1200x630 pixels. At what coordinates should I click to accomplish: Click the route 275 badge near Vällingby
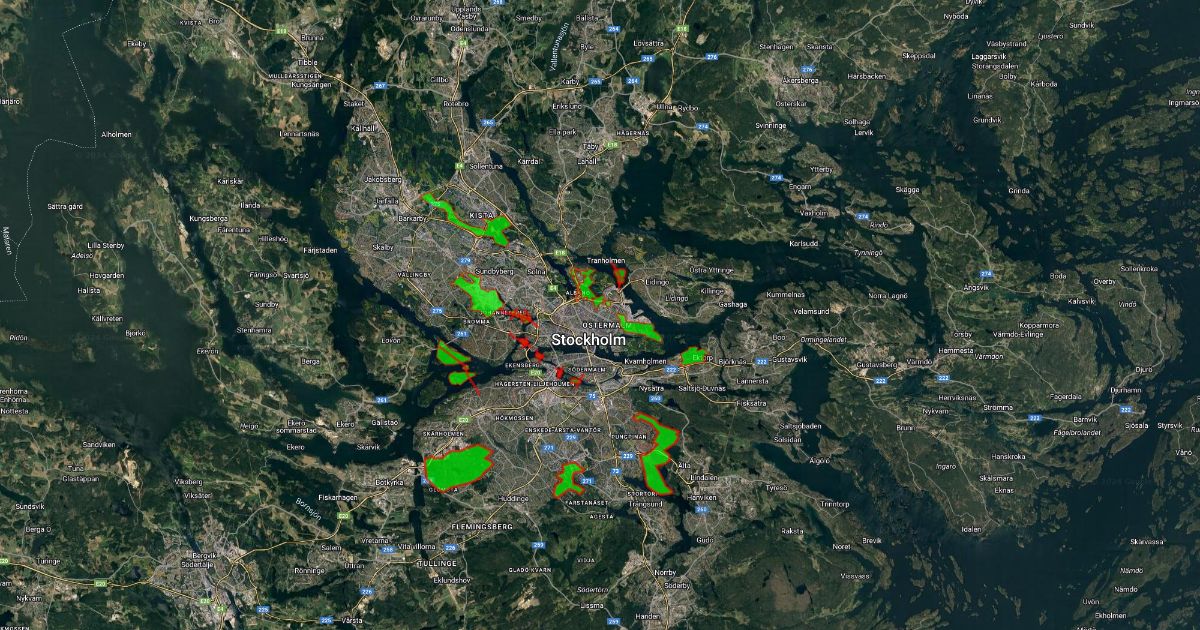(x=437, y=310)
